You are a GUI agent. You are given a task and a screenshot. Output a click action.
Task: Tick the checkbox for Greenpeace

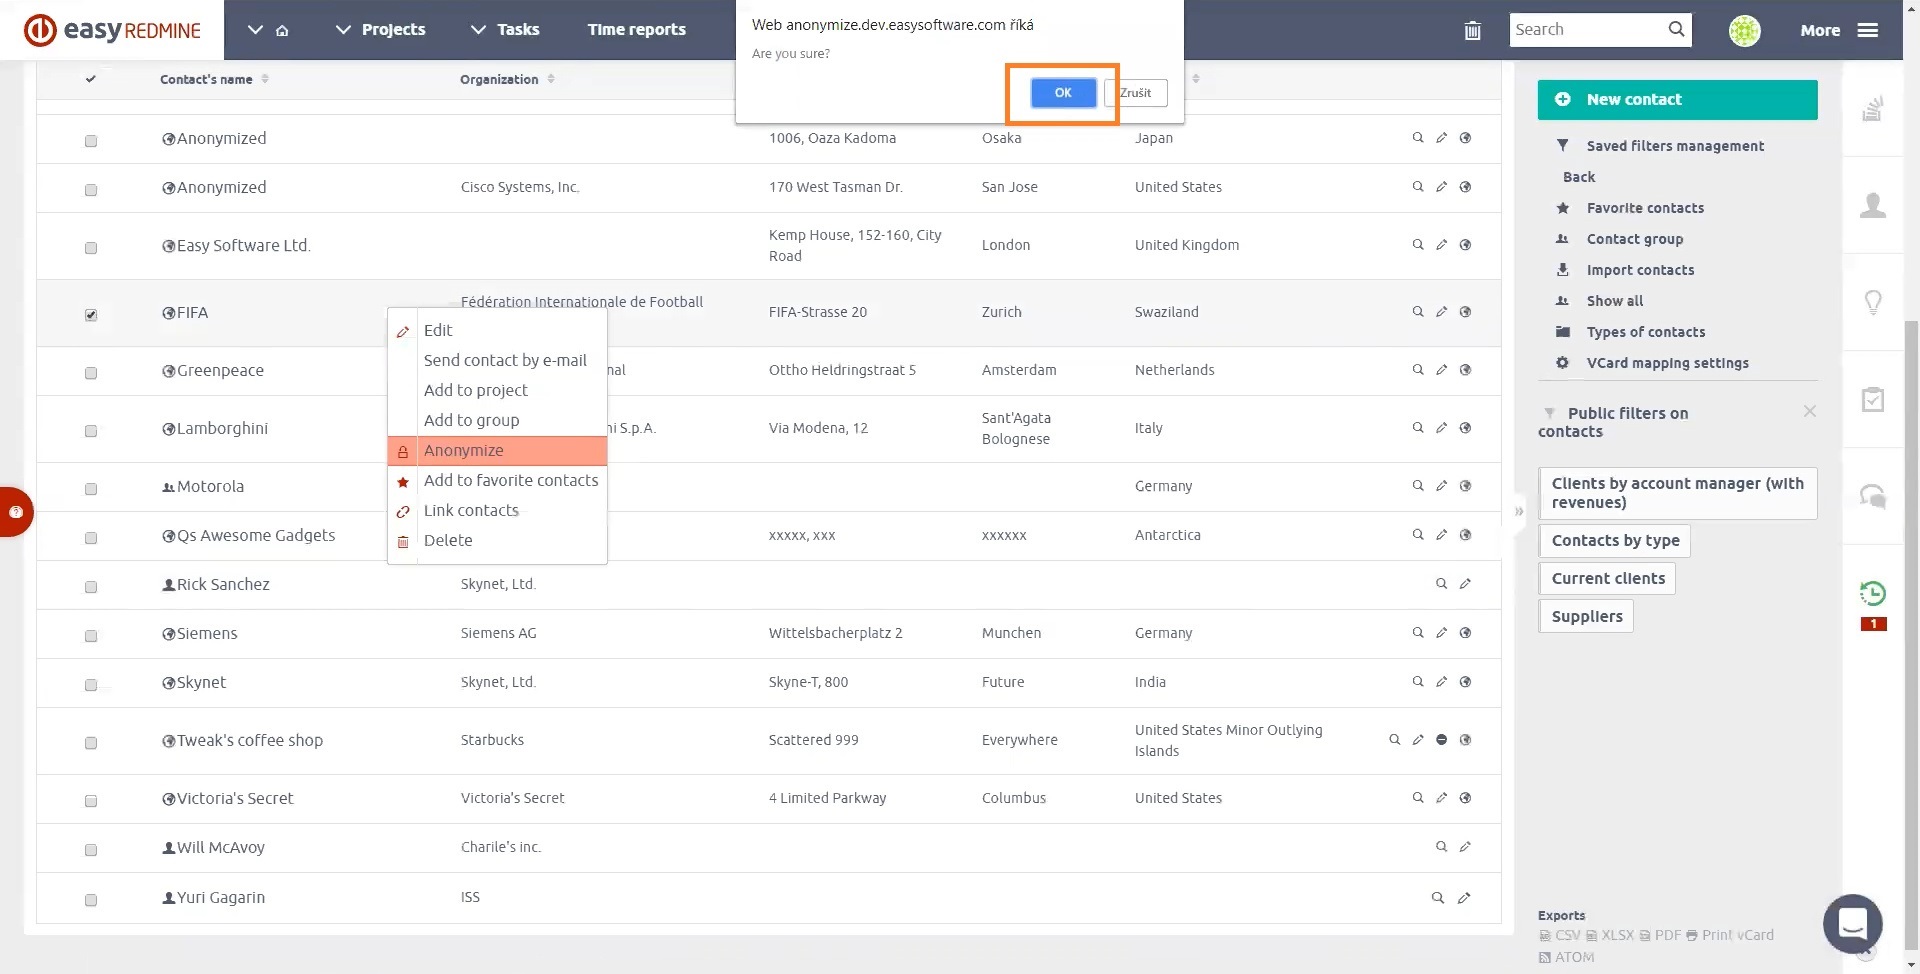pyautogui.click(x=91, y=373)
